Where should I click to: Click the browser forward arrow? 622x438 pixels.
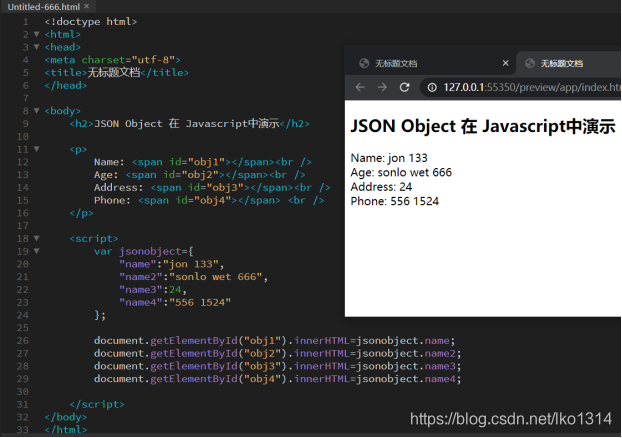[x=382, y=87]
